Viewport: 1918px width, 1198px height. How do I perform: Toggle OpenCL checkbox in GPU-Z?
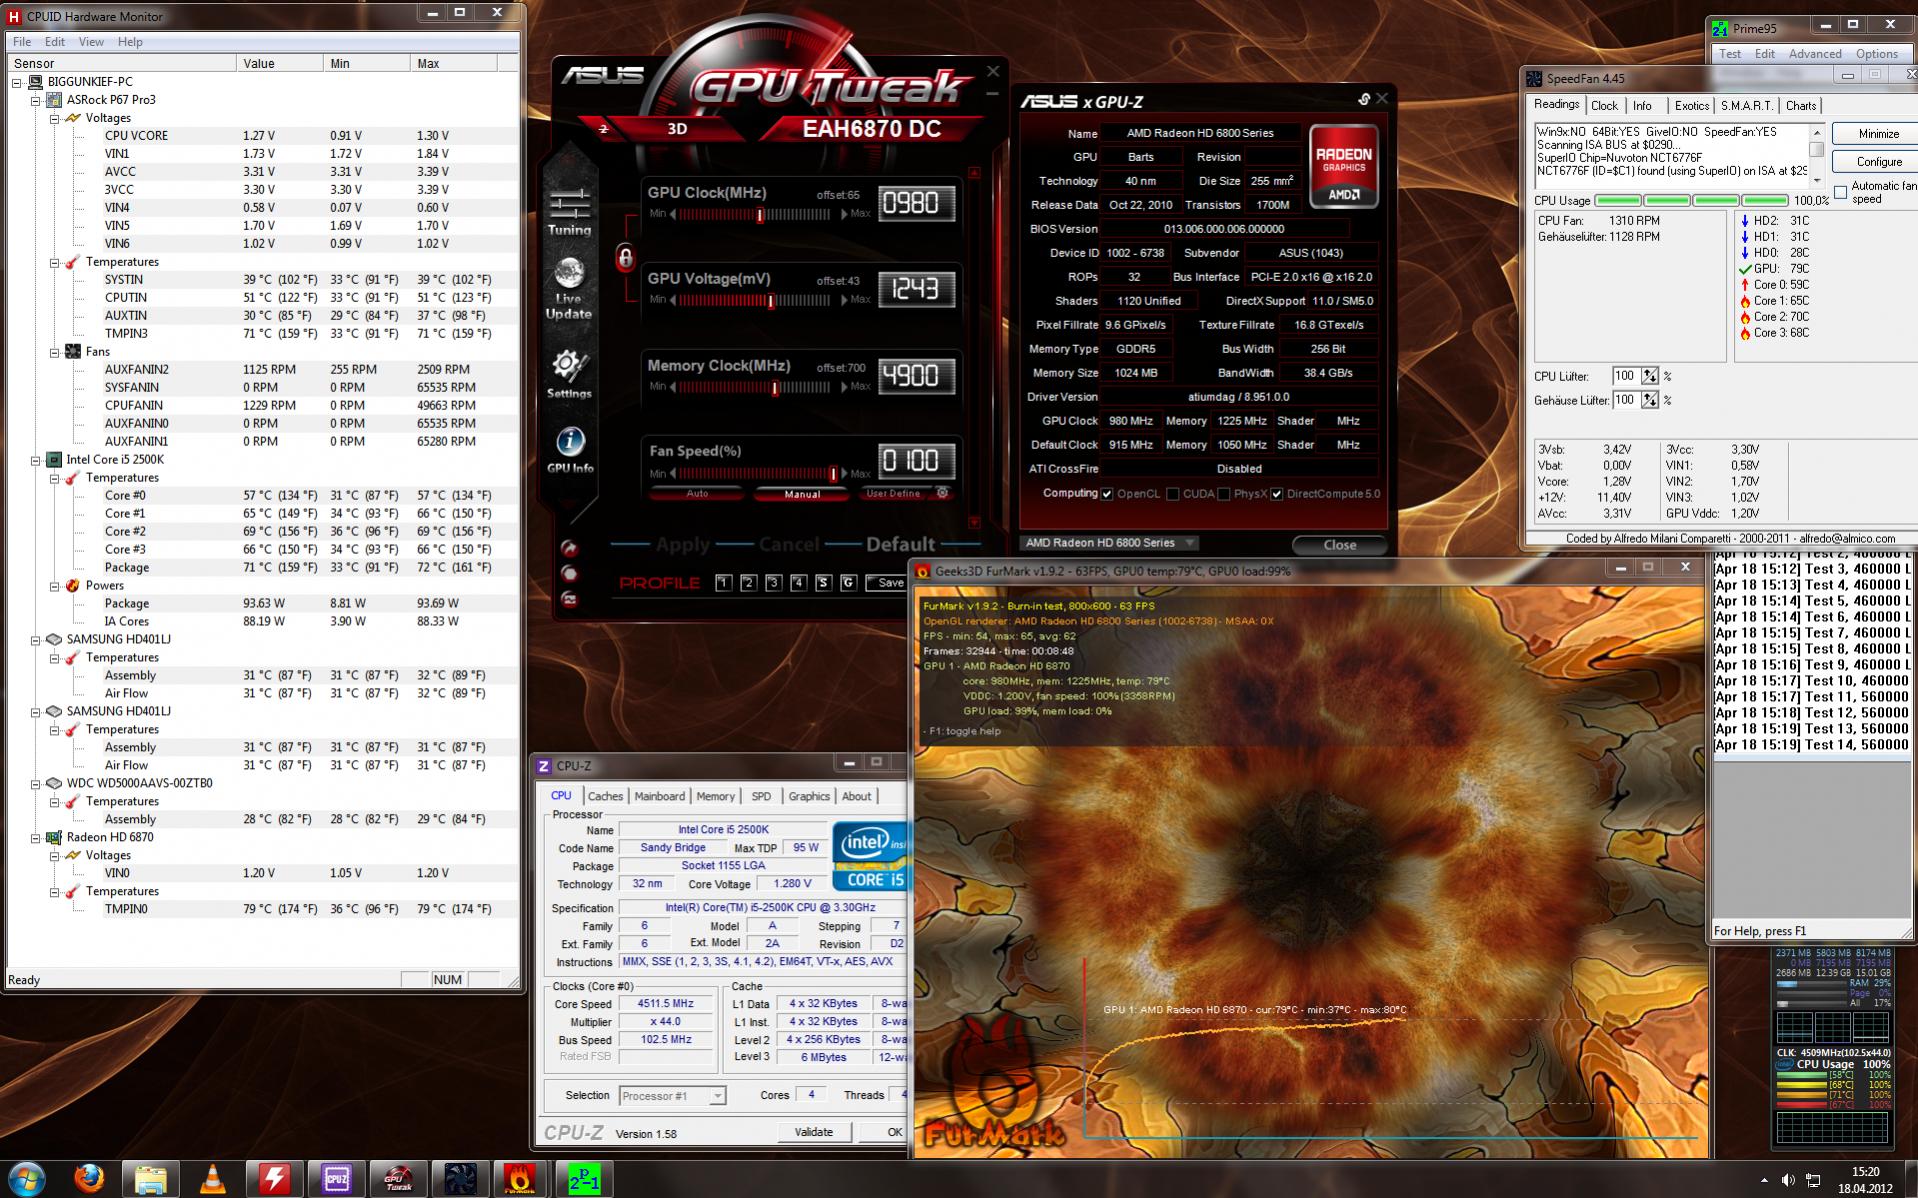1107,494
